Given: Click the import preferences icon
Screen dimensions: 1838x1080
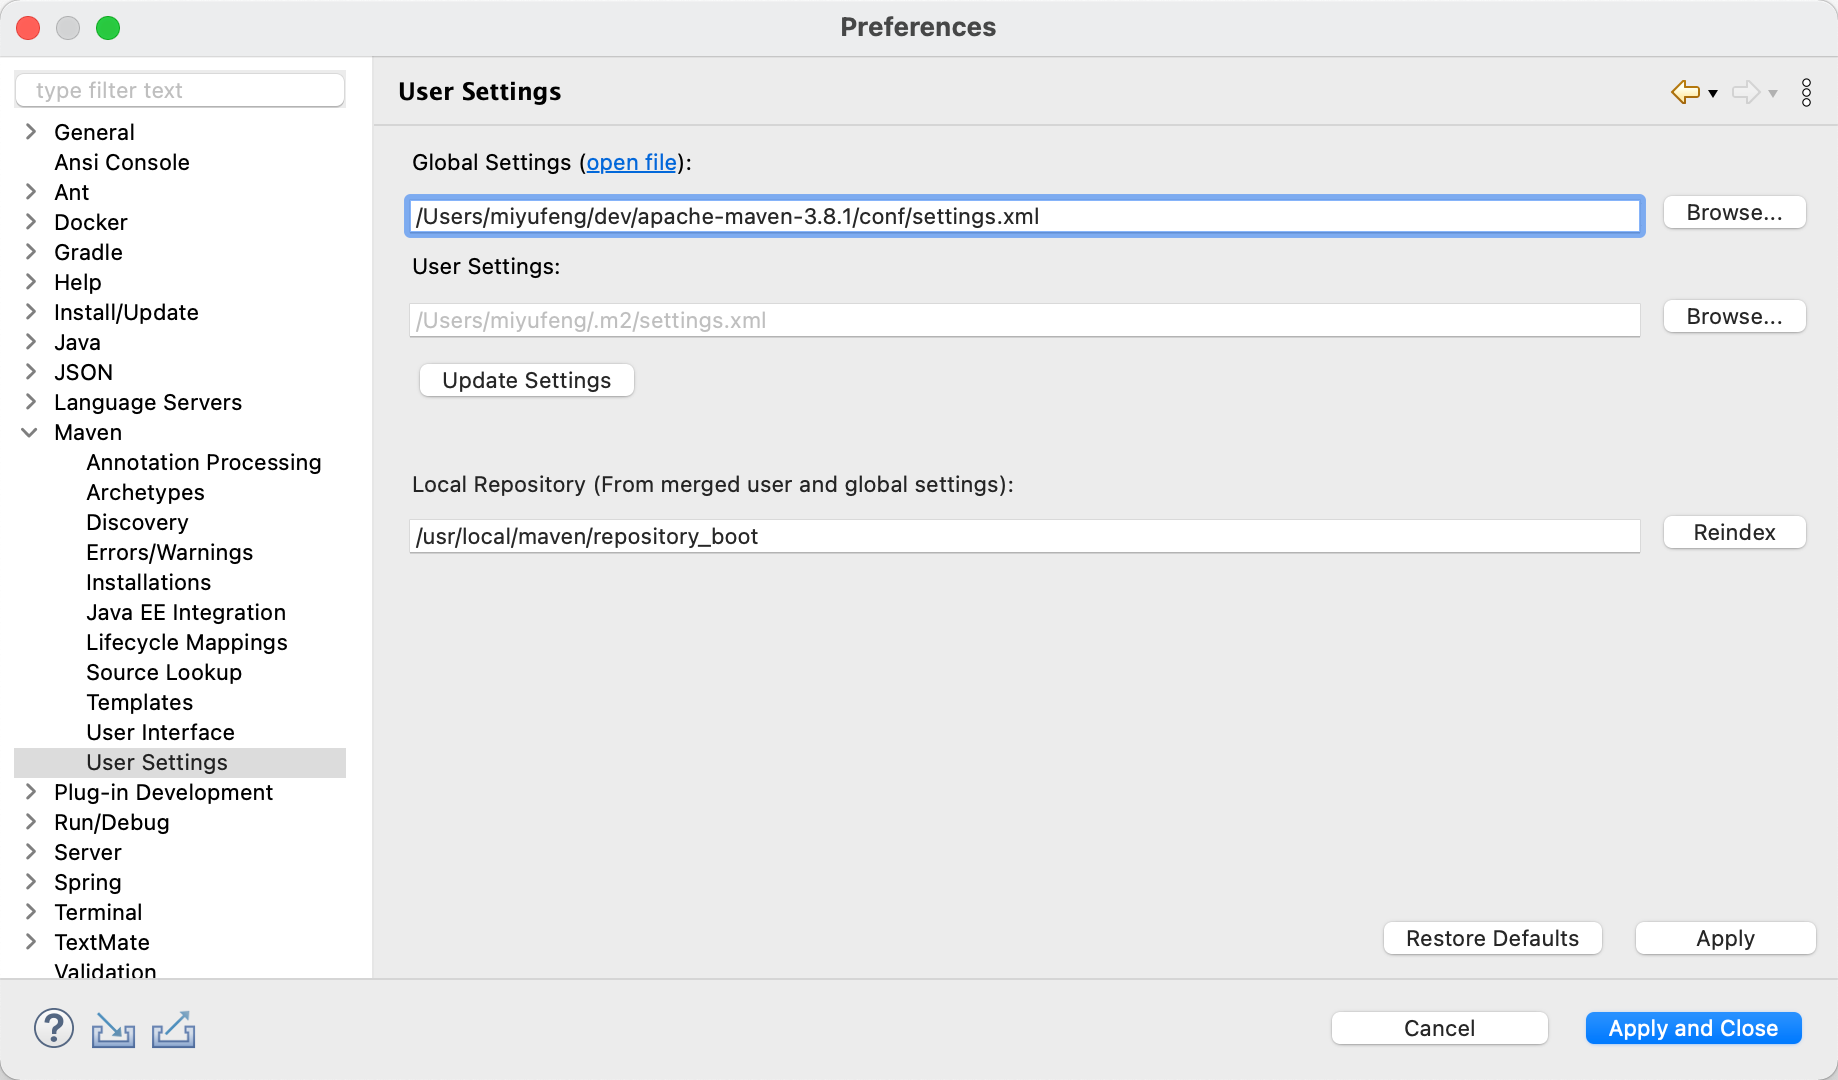Looking at the screenshot, I should point(113,1029).
